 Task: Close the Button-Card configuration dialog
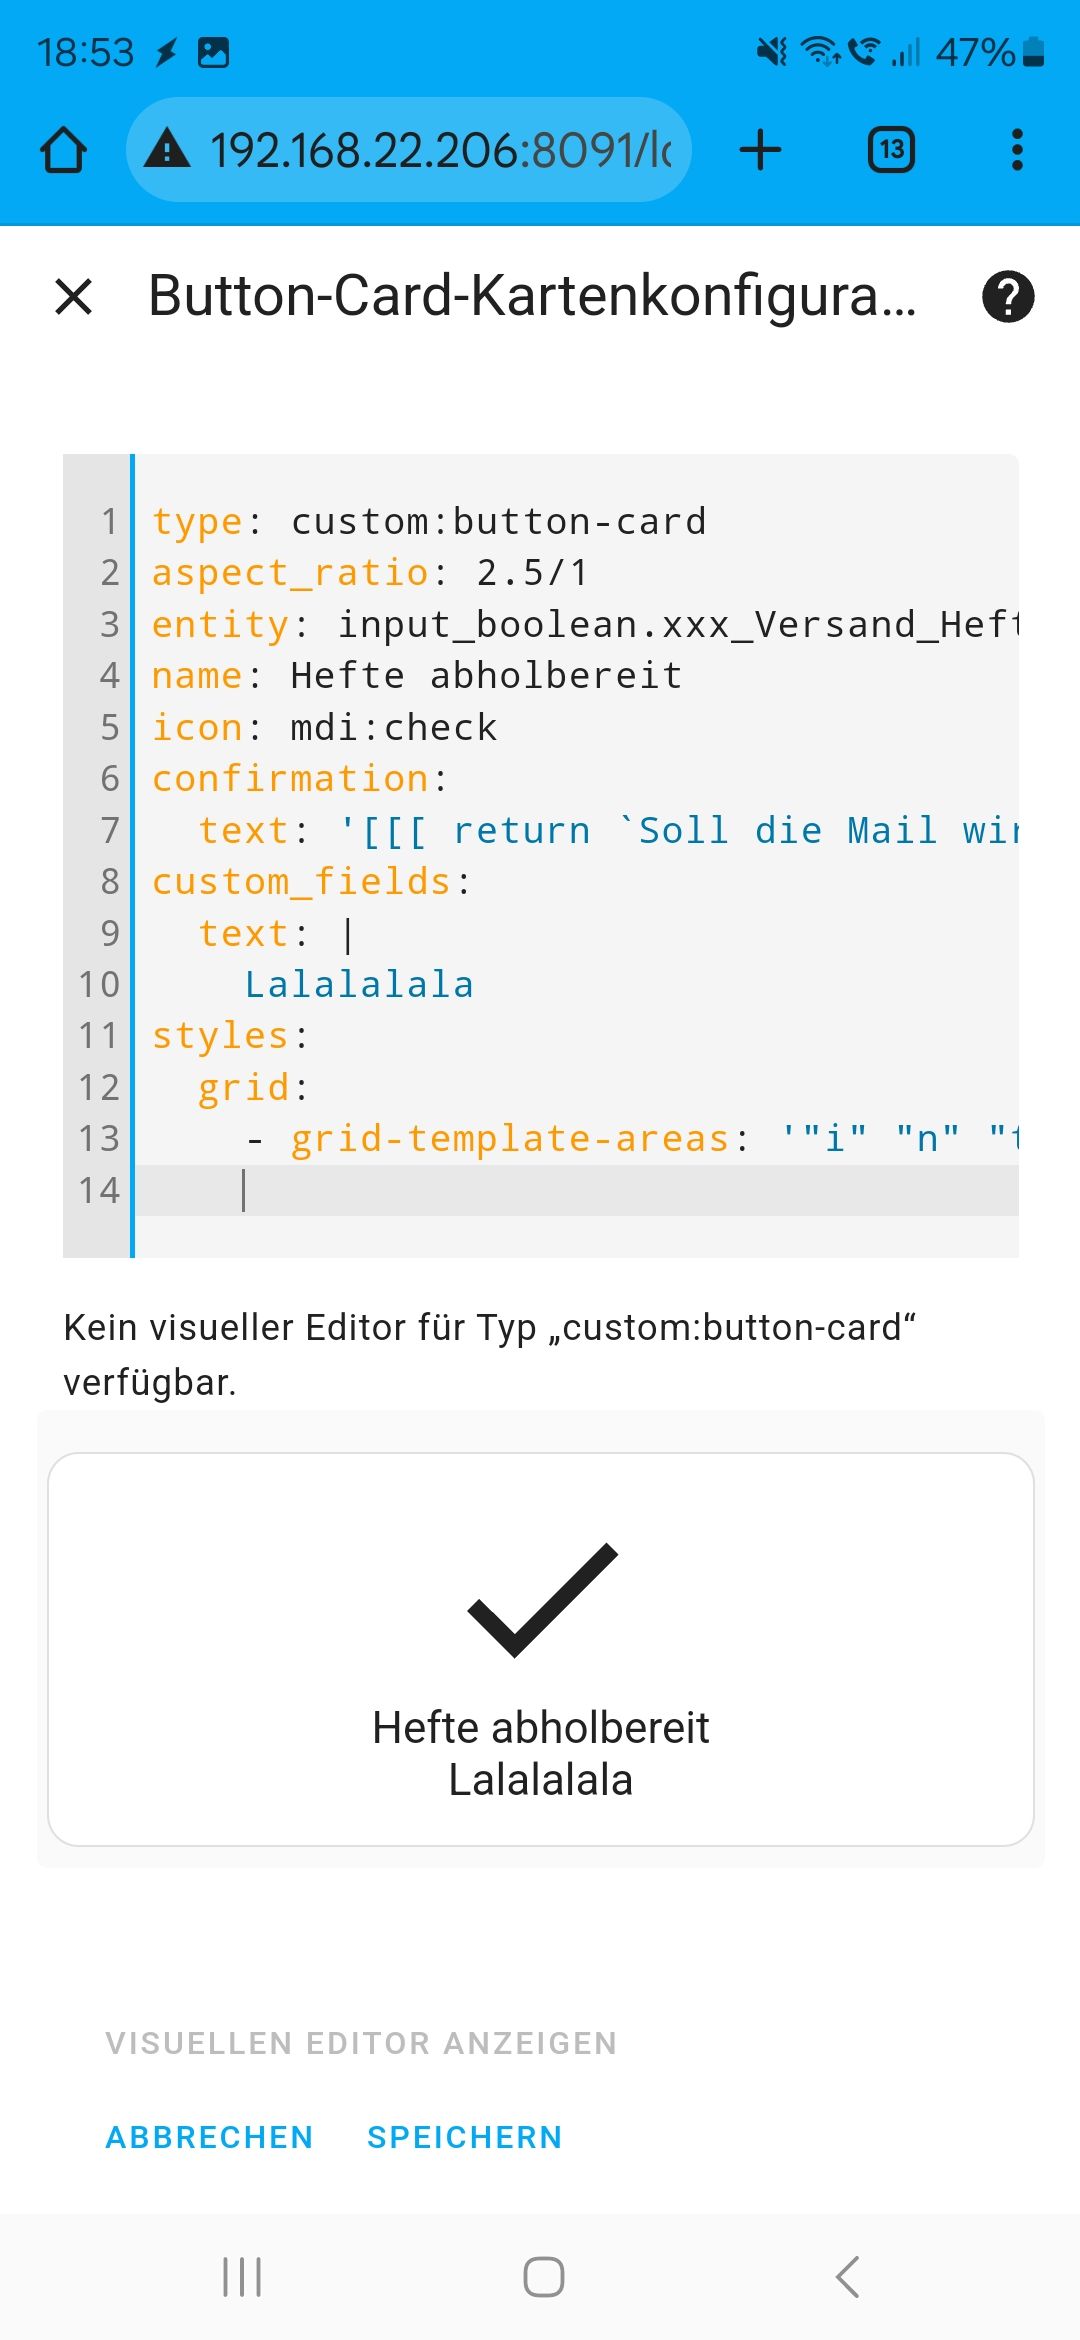point(74,297)
